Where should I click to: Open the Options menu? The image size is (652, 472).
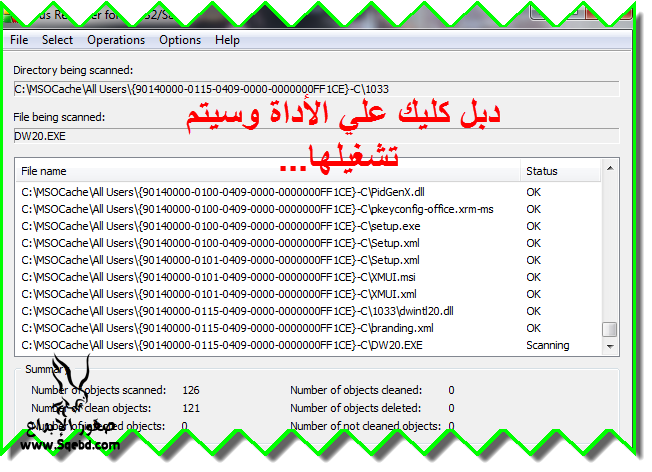tap(180, 40)
